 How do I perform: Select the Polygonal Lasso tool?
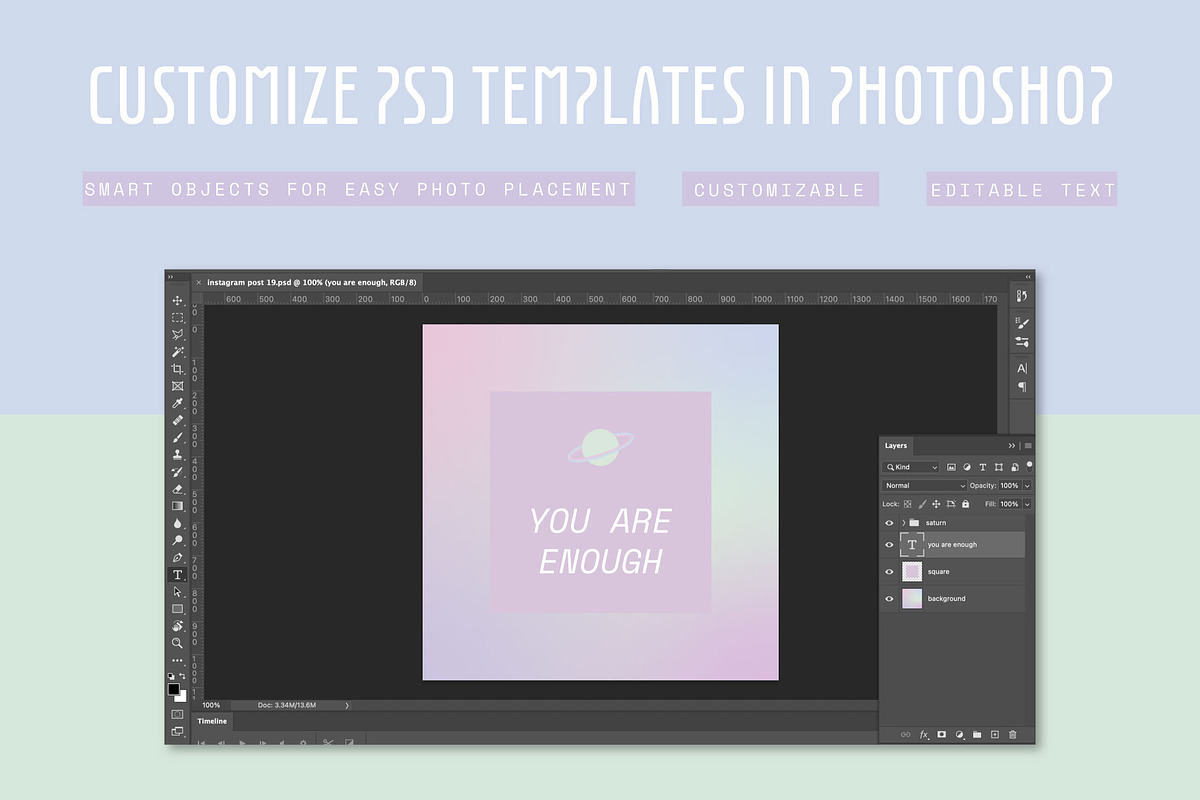177,335
